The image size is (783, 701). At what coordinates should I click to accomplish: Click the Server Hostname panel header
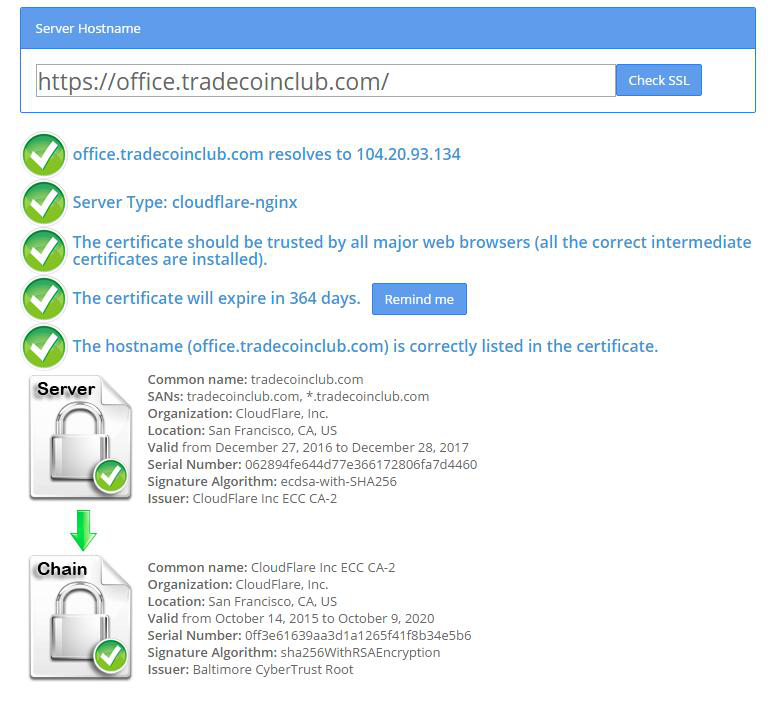pyautogui.click(x=388, y=28)
